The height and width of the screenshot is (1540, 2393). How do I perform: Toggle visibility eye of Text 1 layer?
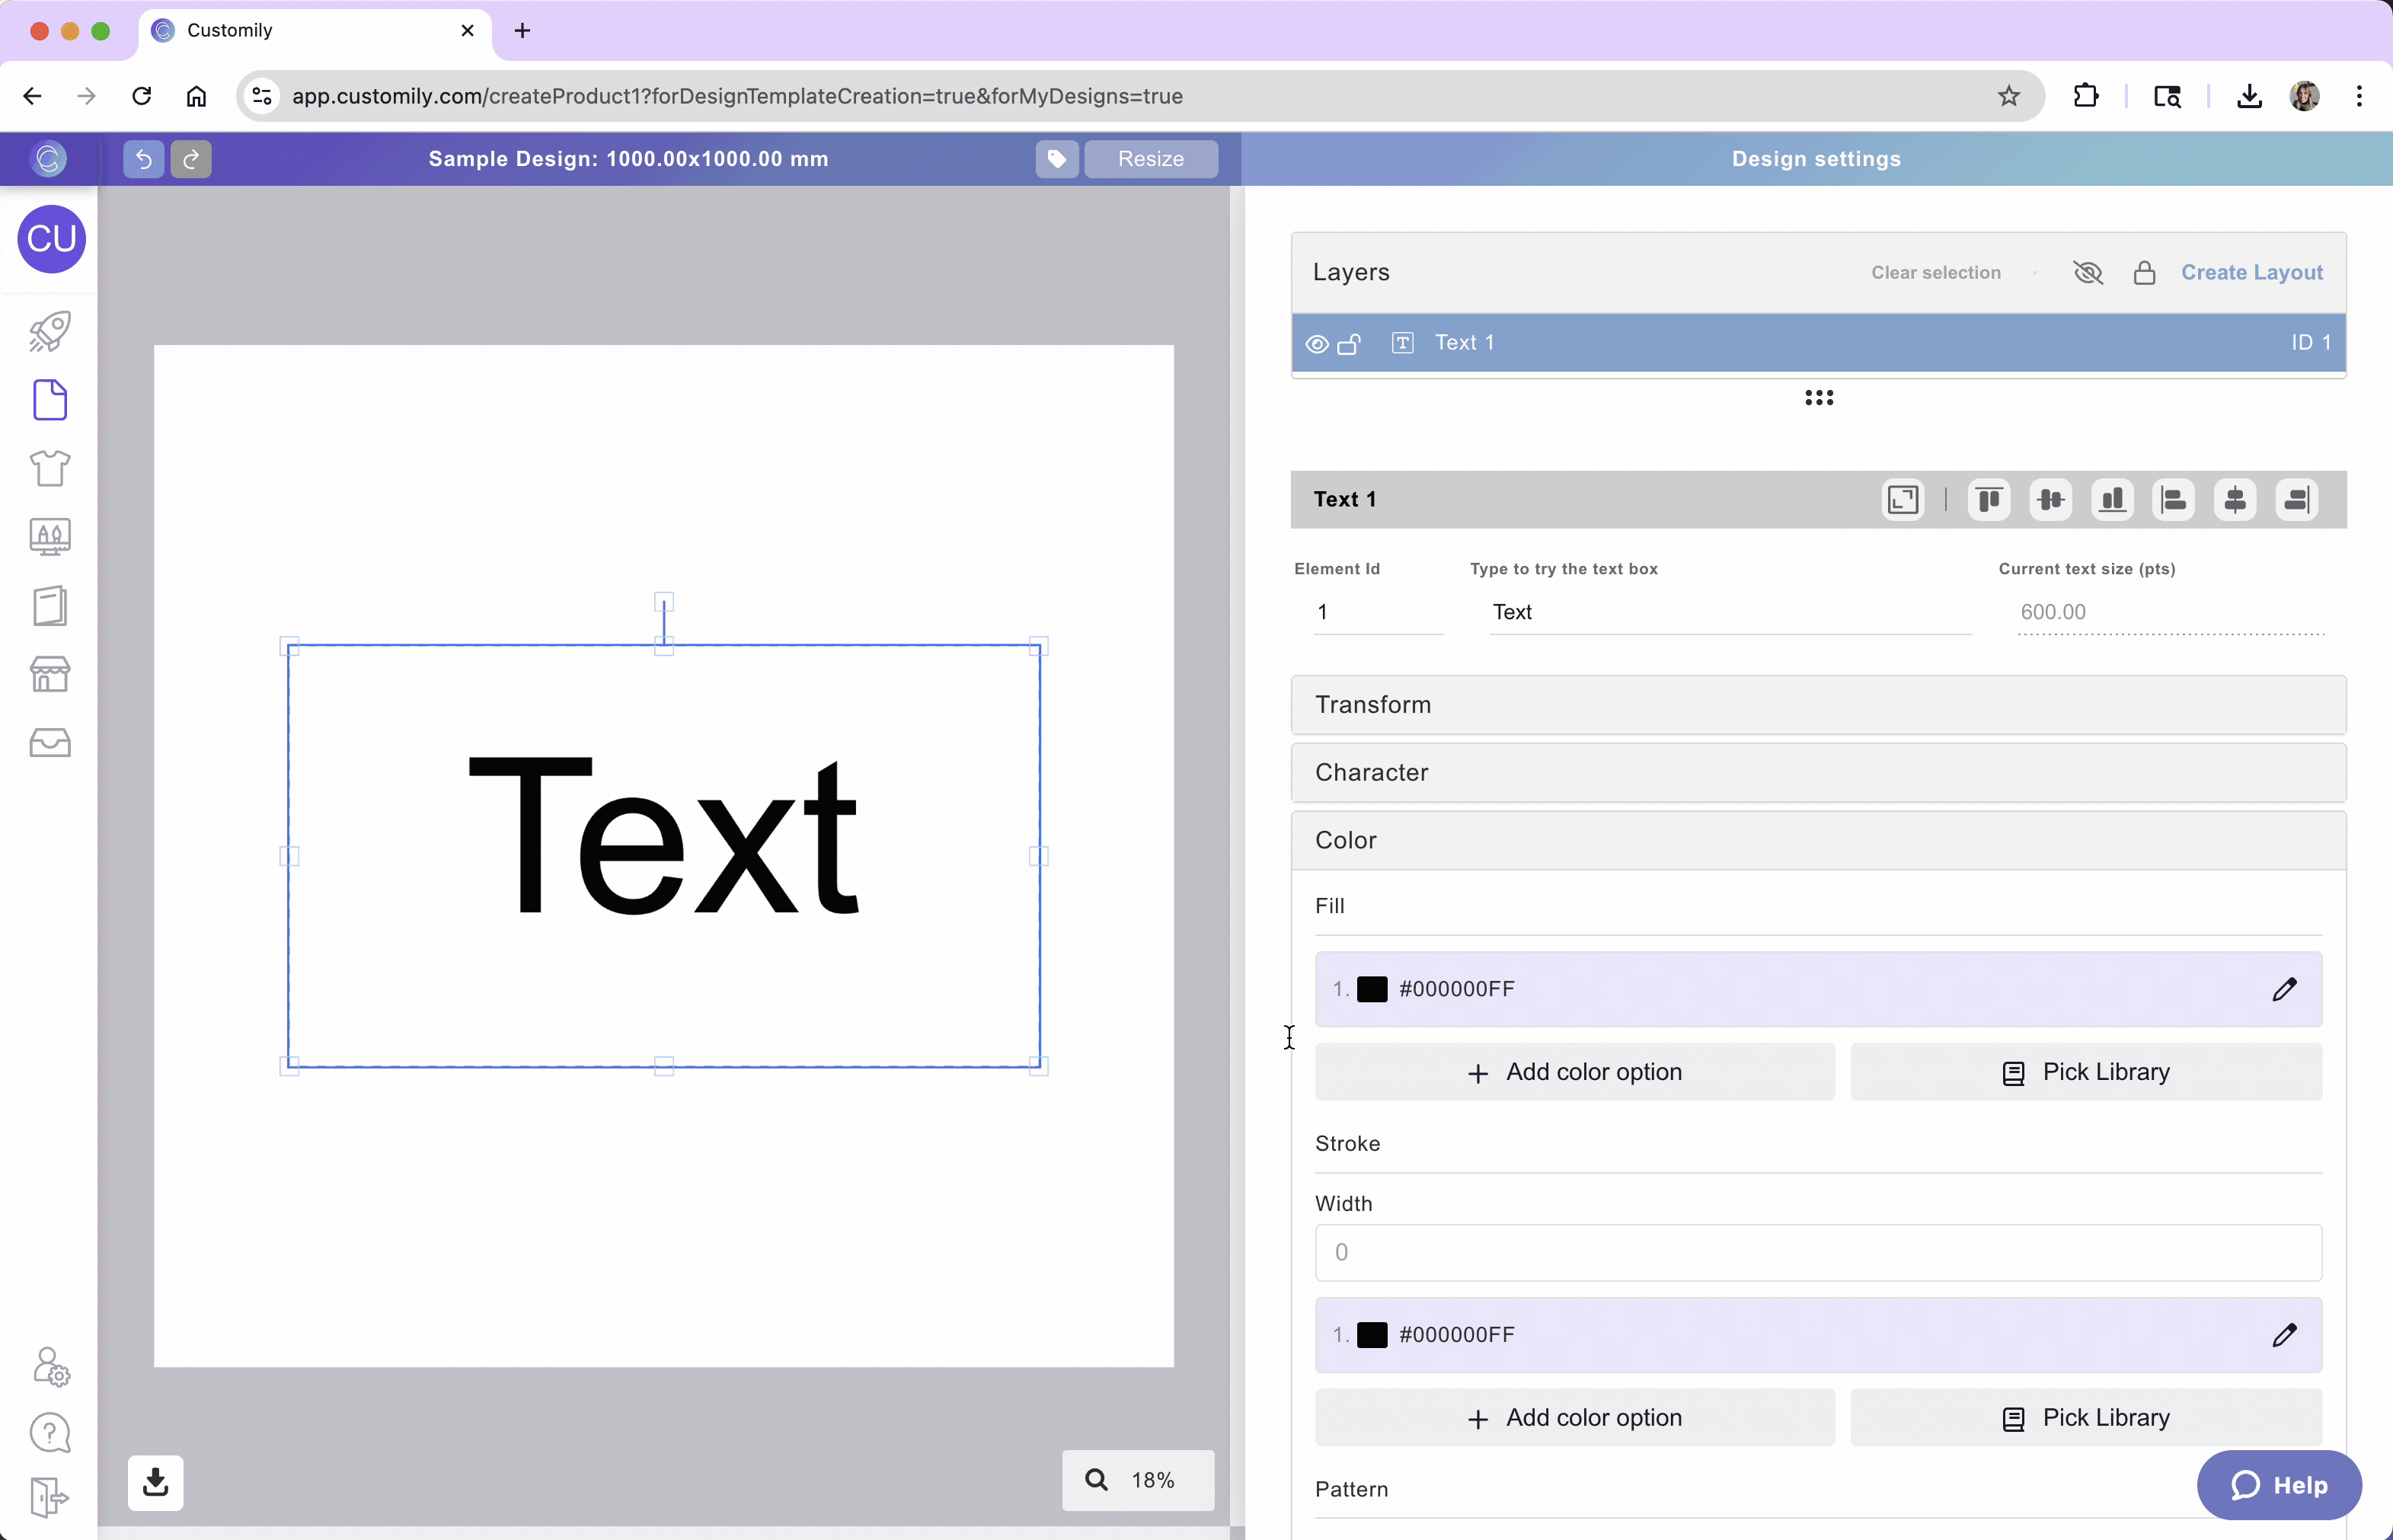pos(1317,344)
